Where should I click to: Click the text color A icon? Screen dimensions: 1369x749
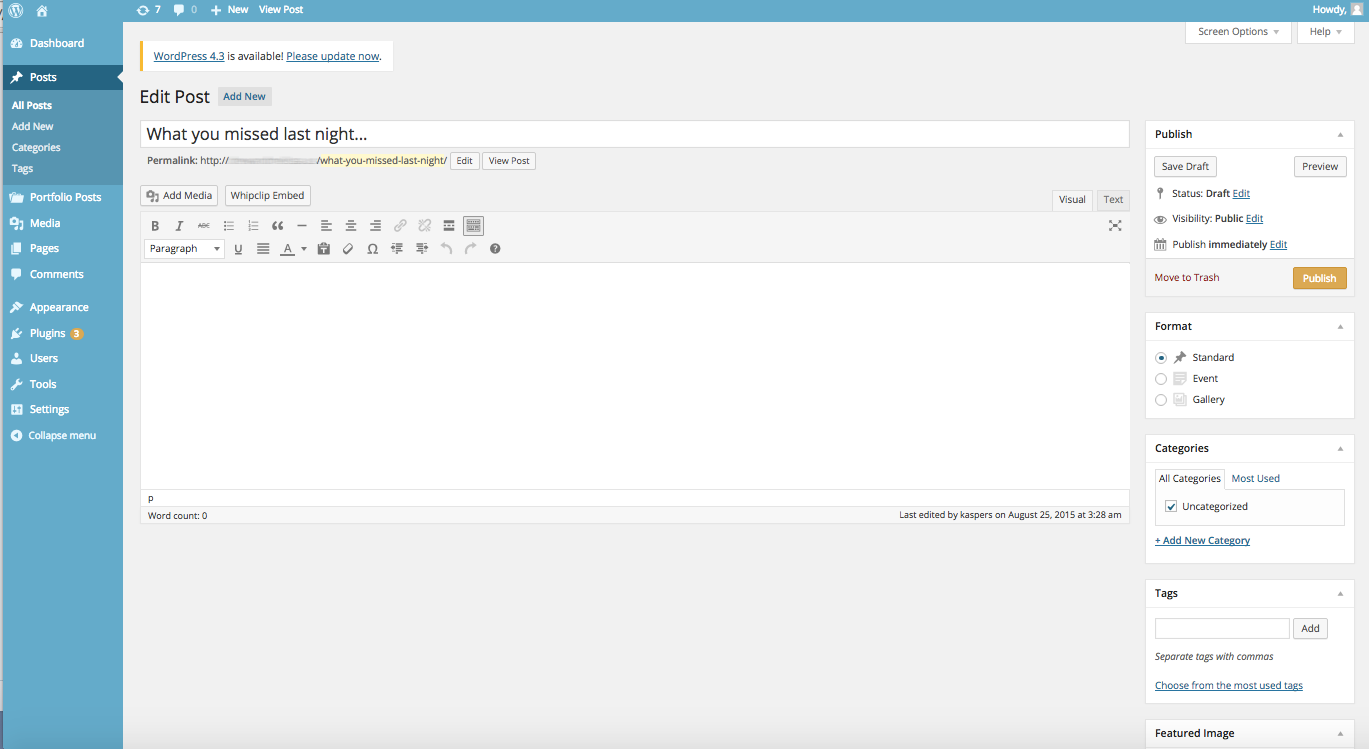point(287,249)
